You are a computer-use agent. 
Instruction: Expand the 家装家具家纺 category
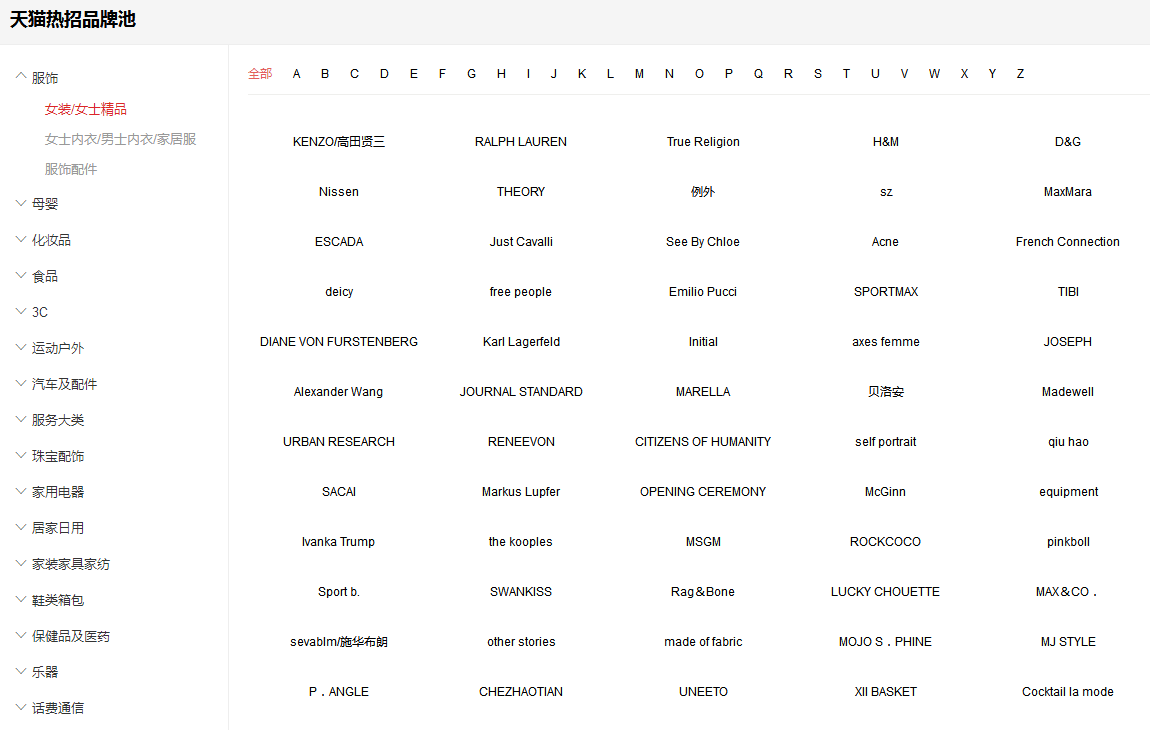70,563
